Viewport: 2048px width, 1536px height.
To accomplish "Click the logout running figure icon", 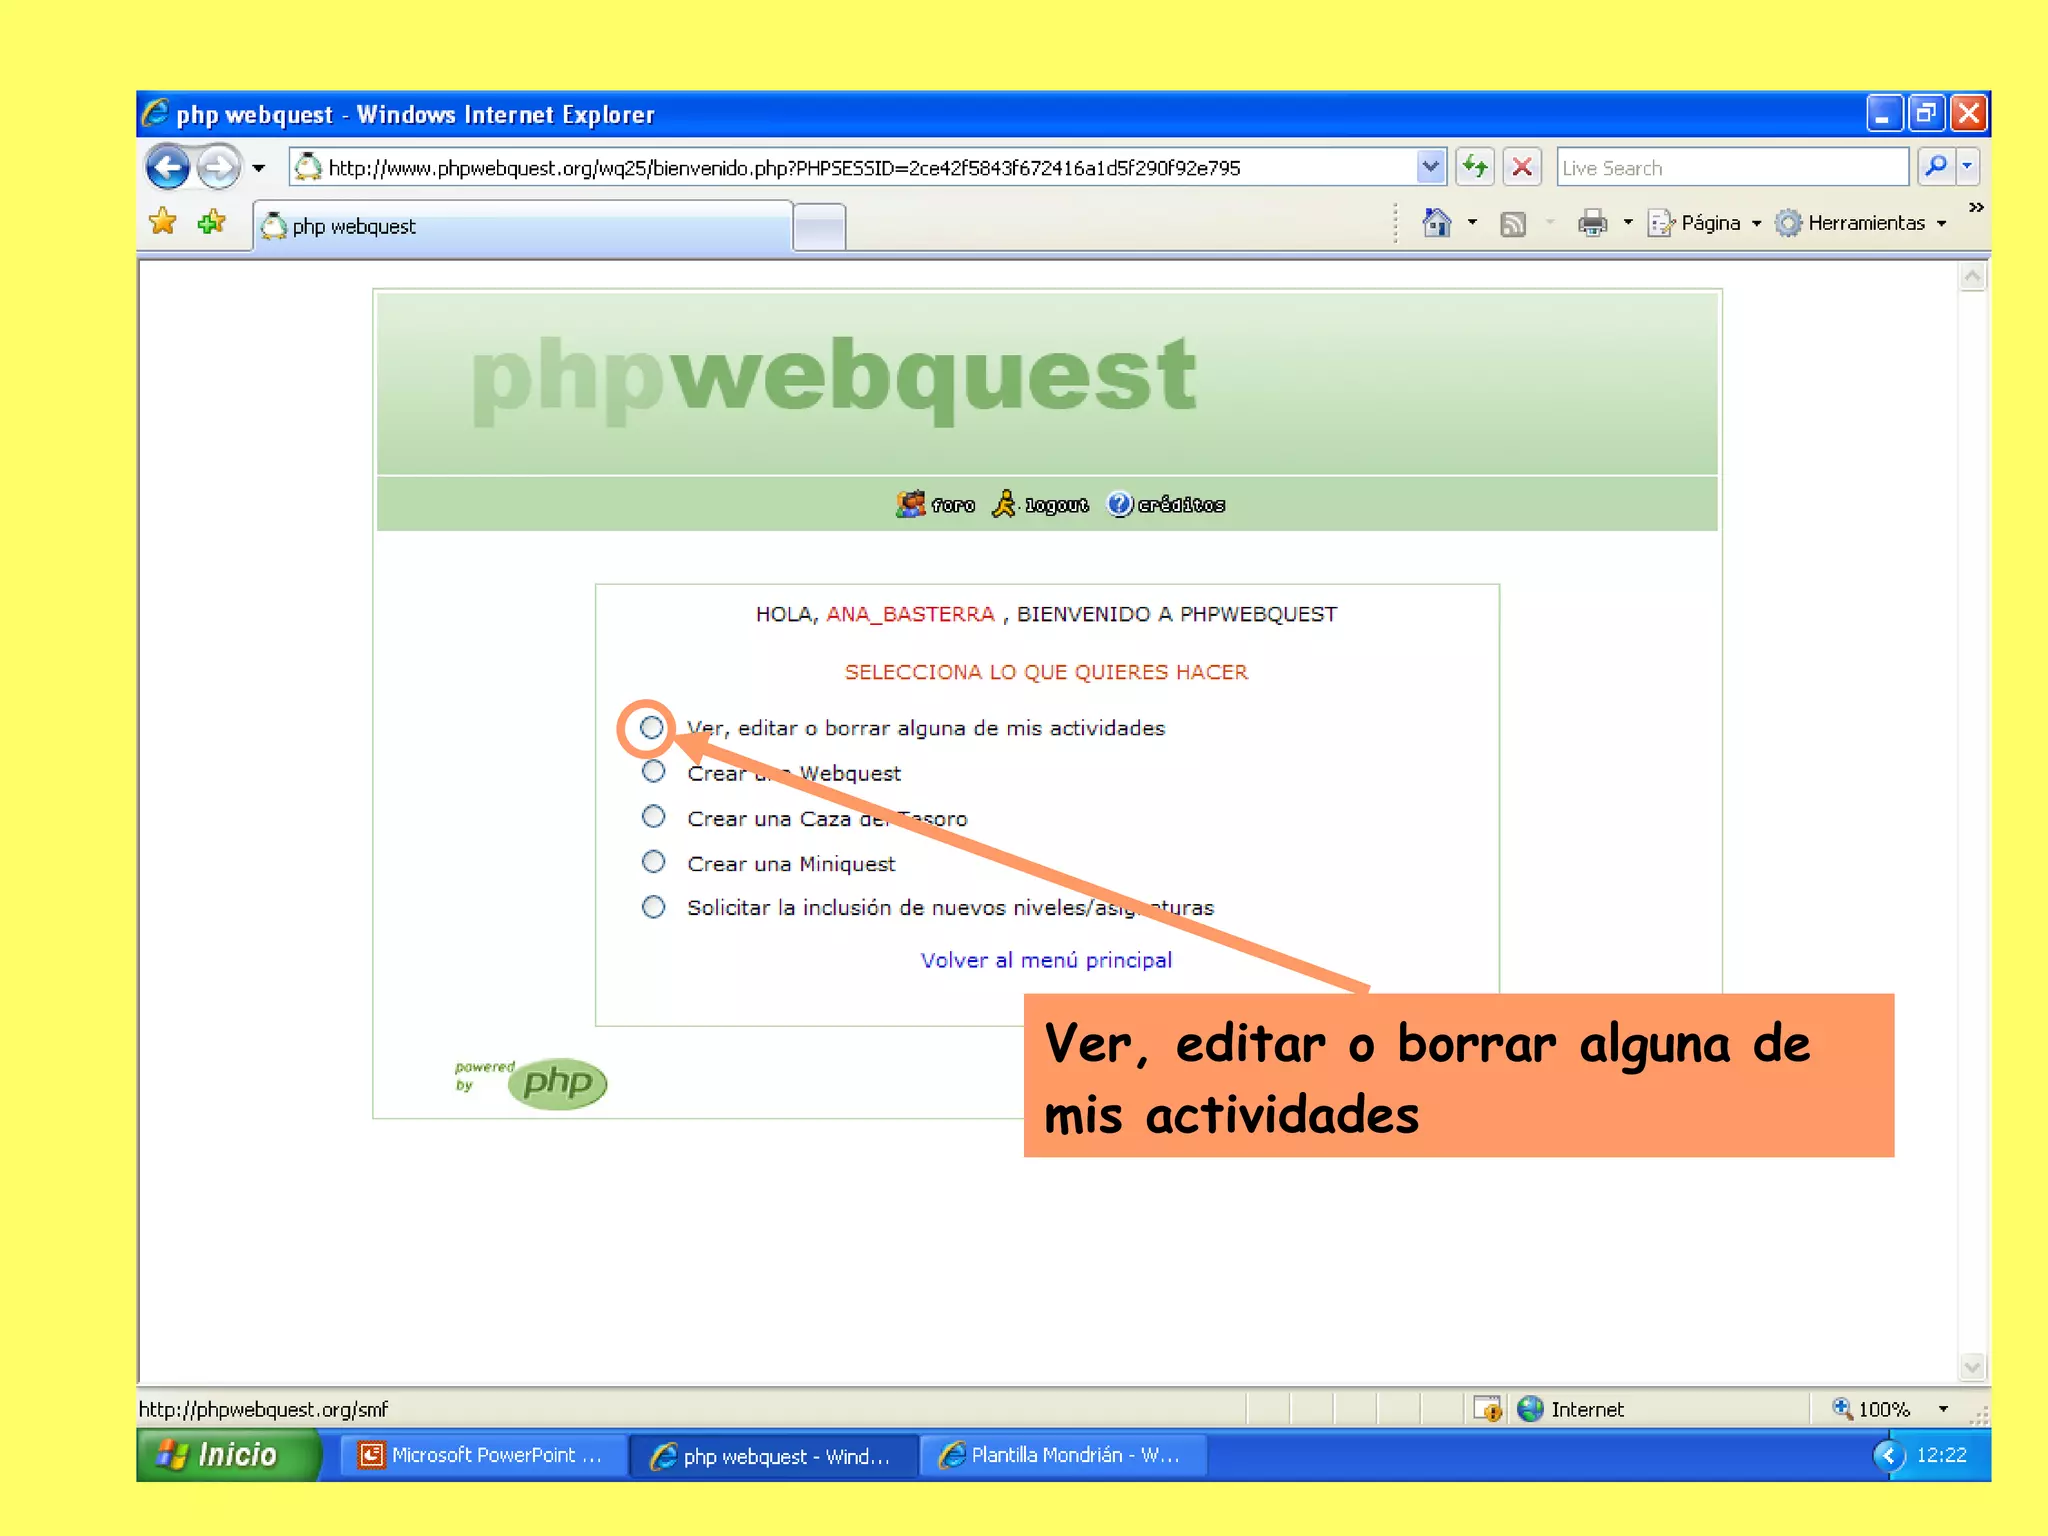I will (1003, 504).
